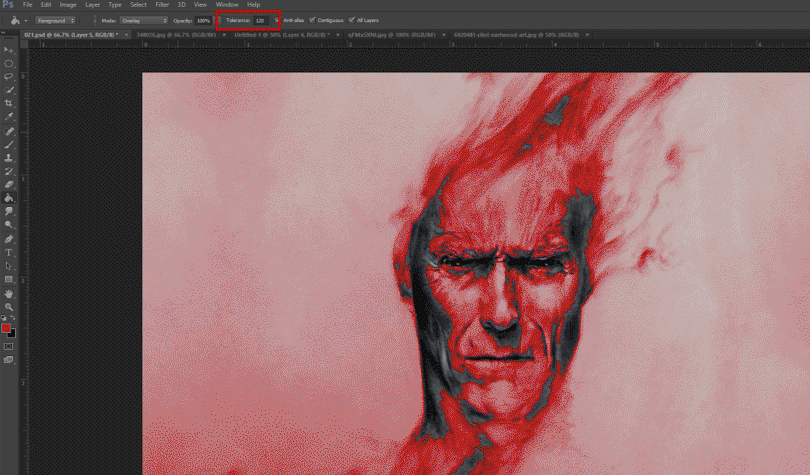810x475 pixels.
Task: Expand the toolbar double-arrow toggle
Action: [x=4, y=33]
